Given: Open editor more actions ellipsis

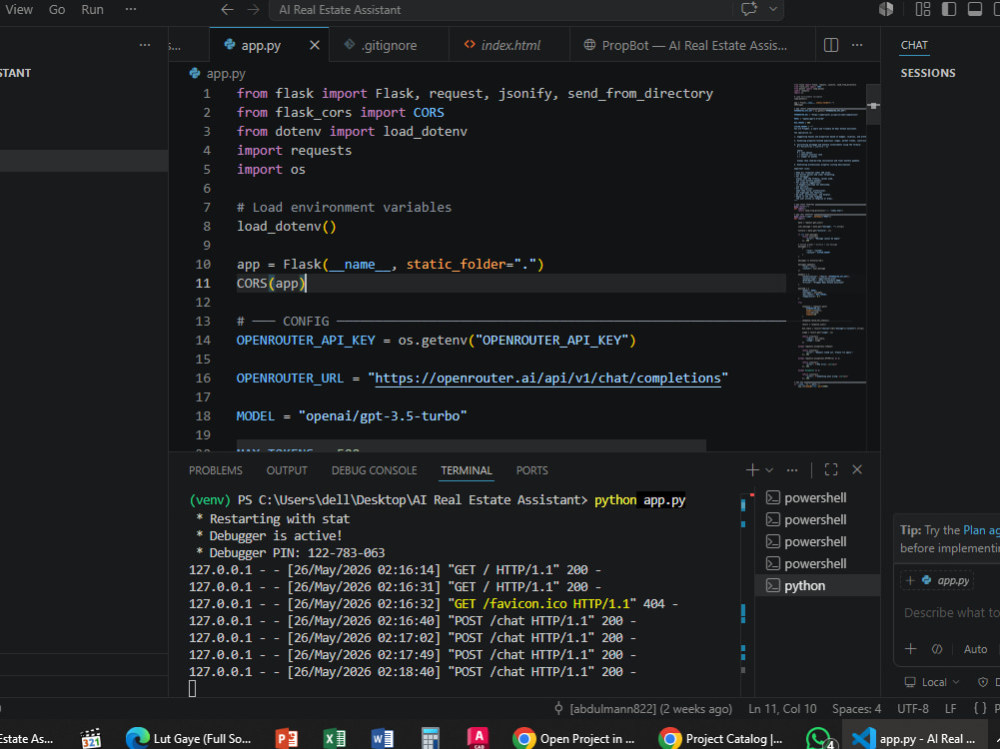Looking at the screenshot, I should 857,45.
